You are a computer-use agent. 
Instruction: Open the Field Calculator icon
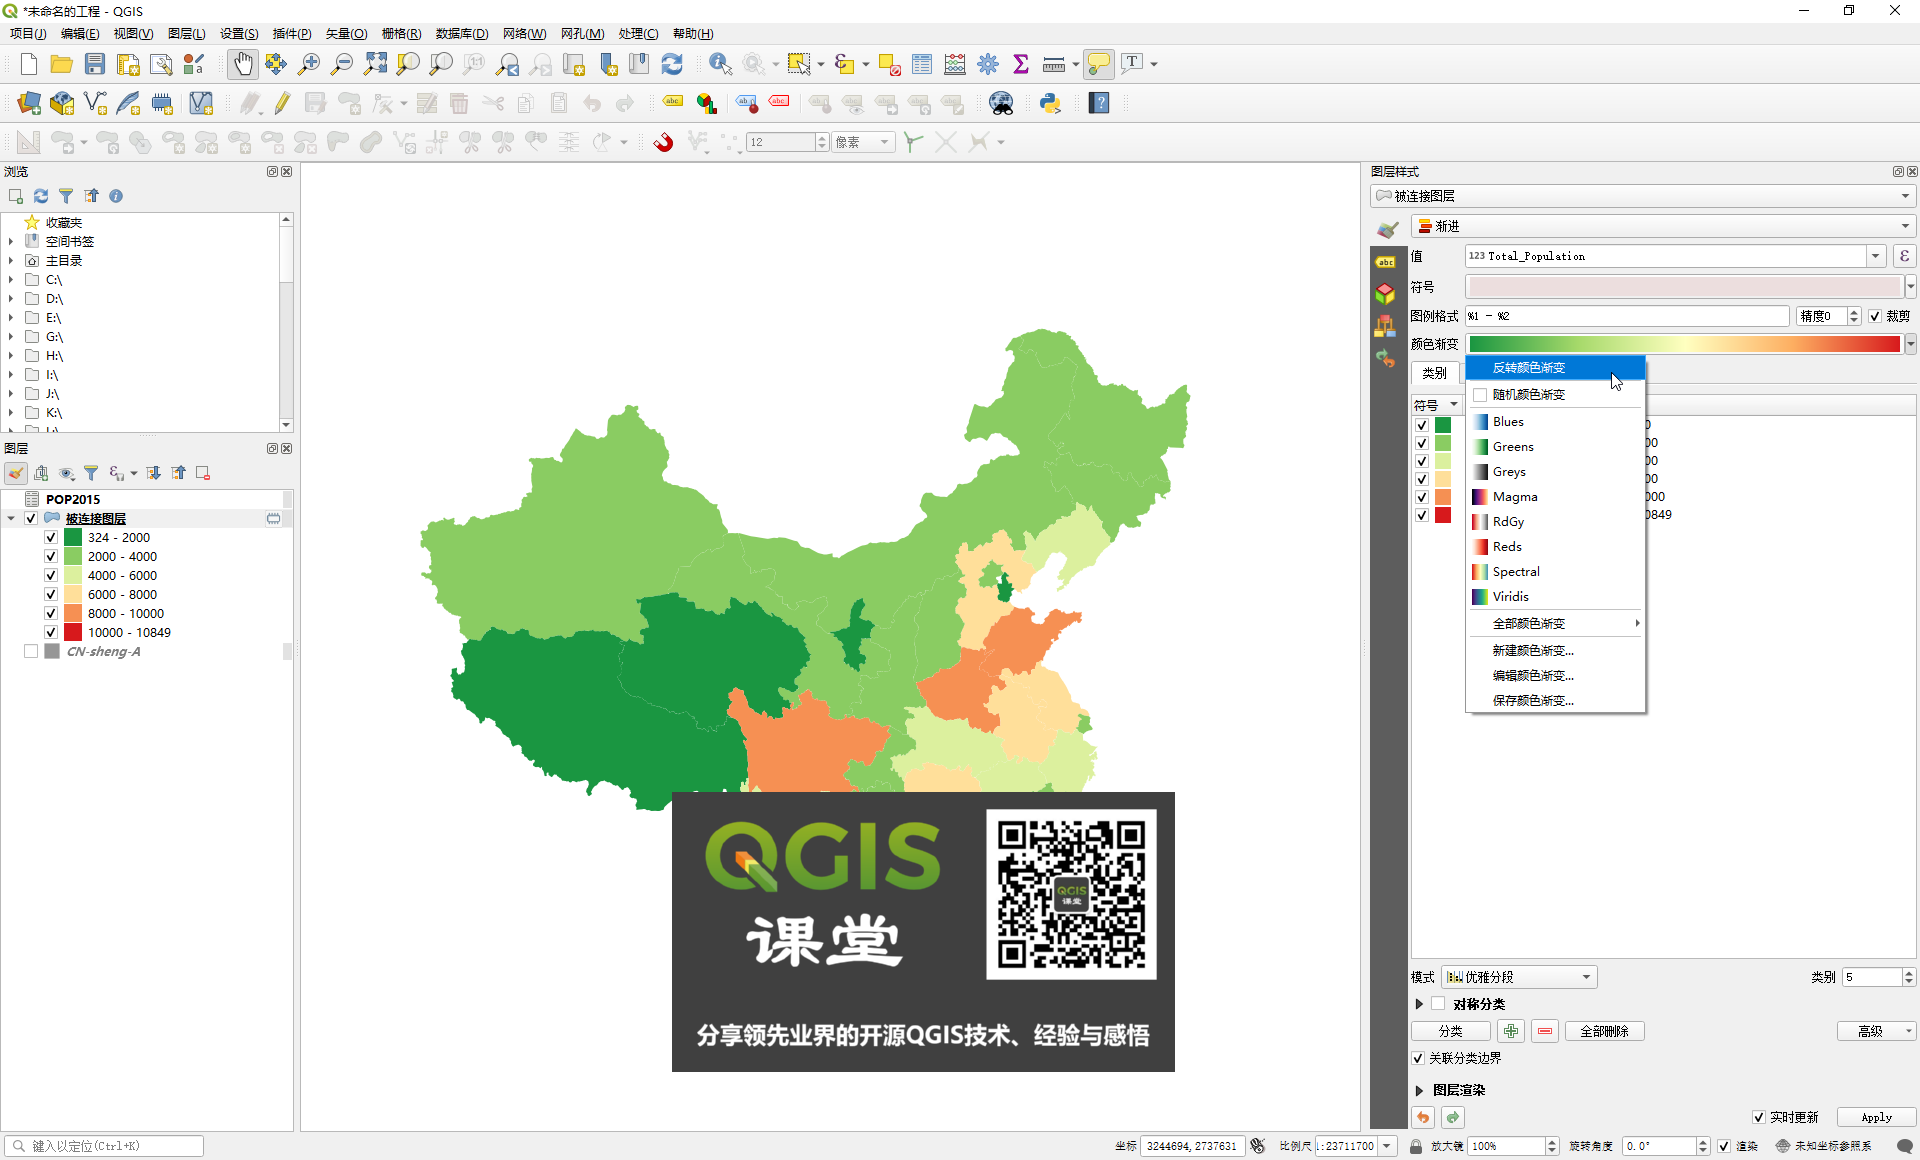(x=955, y=64)
